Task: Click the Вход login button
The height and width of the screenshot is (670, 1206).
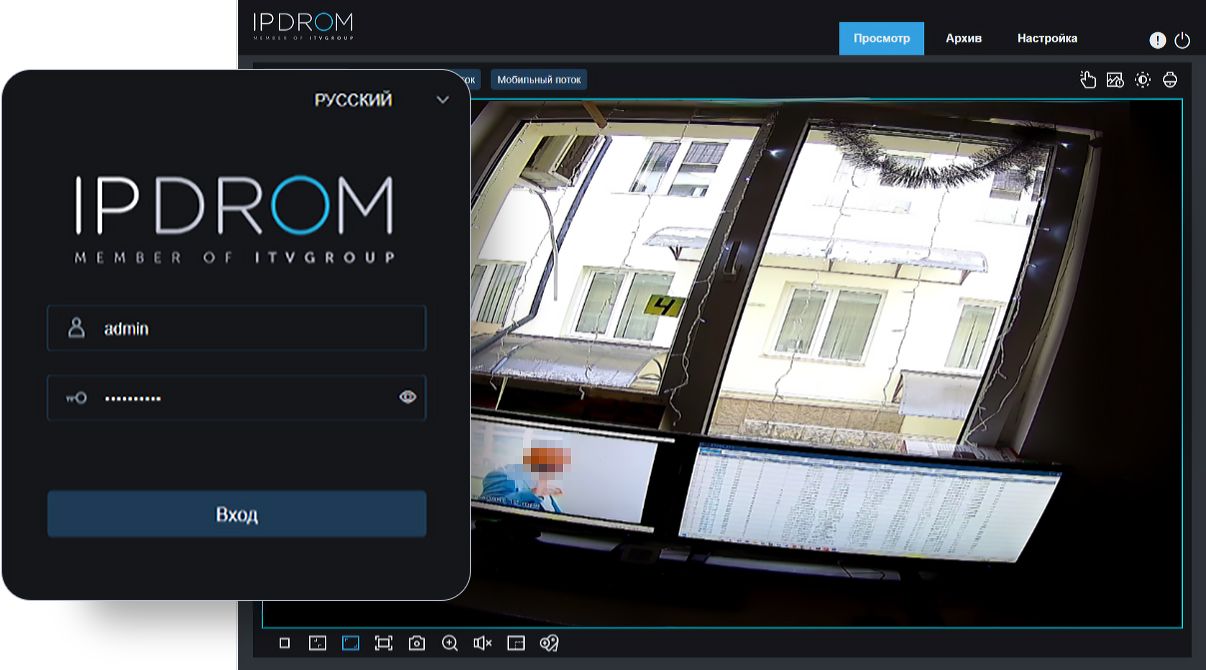Action: click(237, 514)
